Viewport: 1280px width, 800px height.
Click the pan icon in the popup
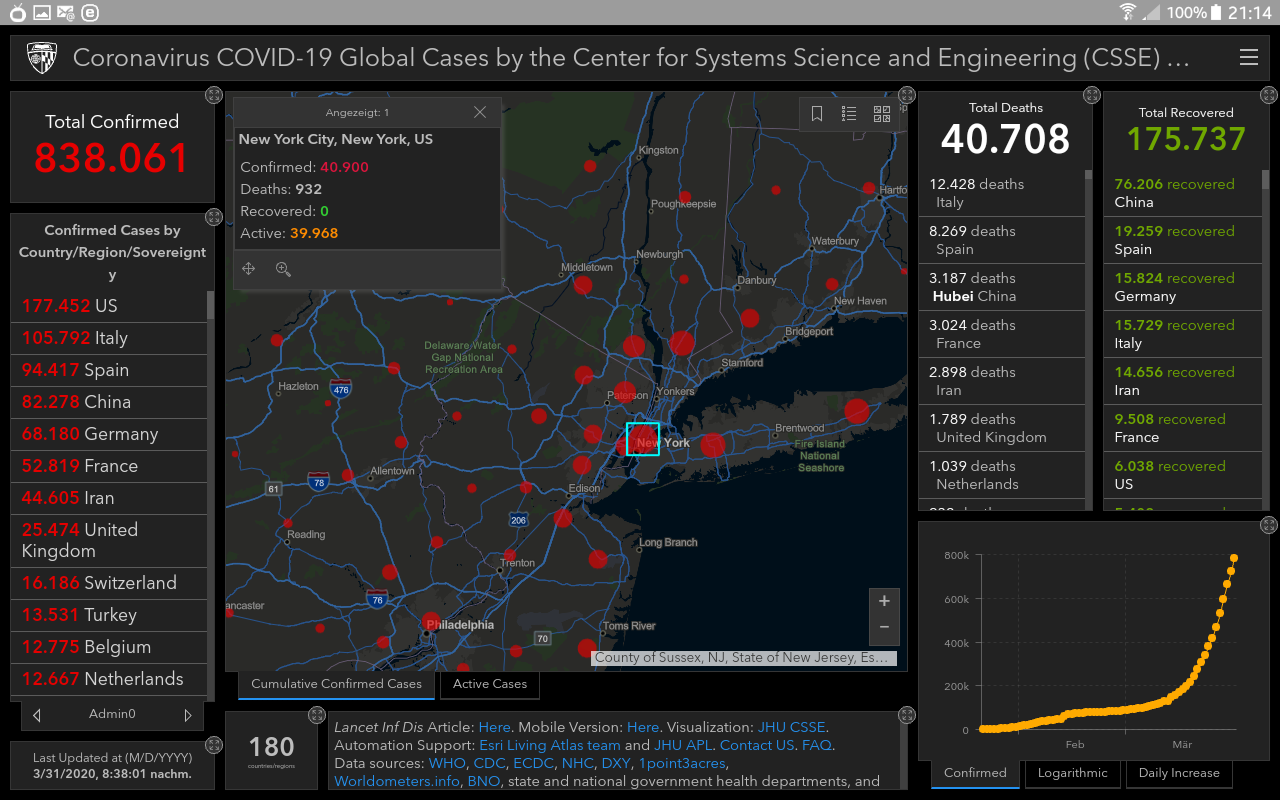point(249,269)
